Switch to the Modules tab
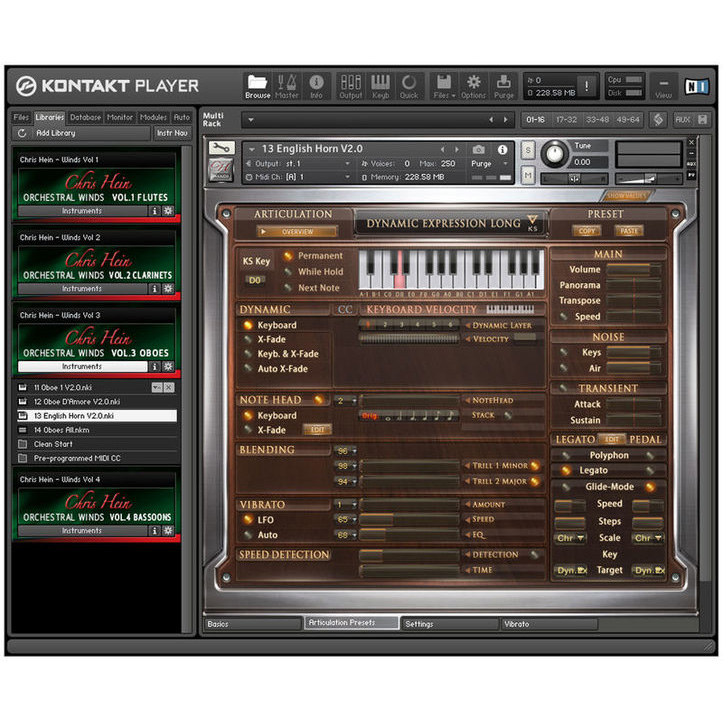723x723 pixels. click(x=153, y=118)
